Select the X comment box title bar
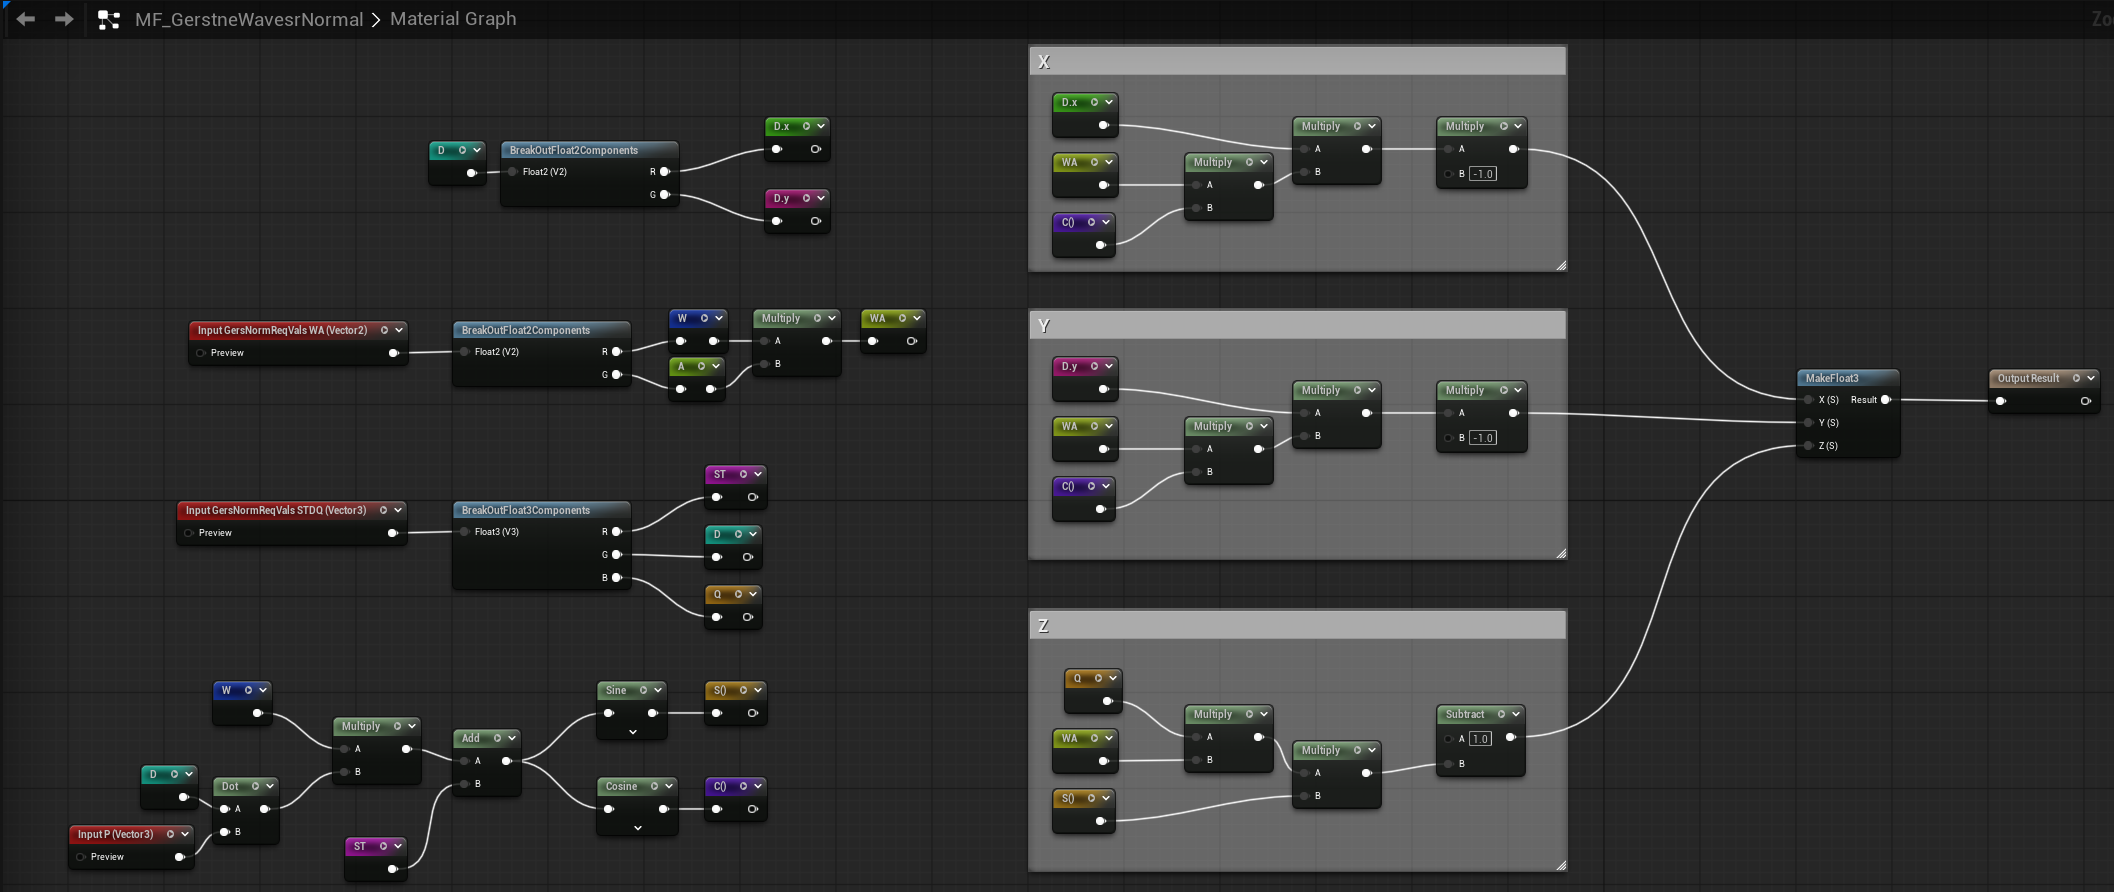This screenshot has width=2114, height=892. (x=1297, y=61)
